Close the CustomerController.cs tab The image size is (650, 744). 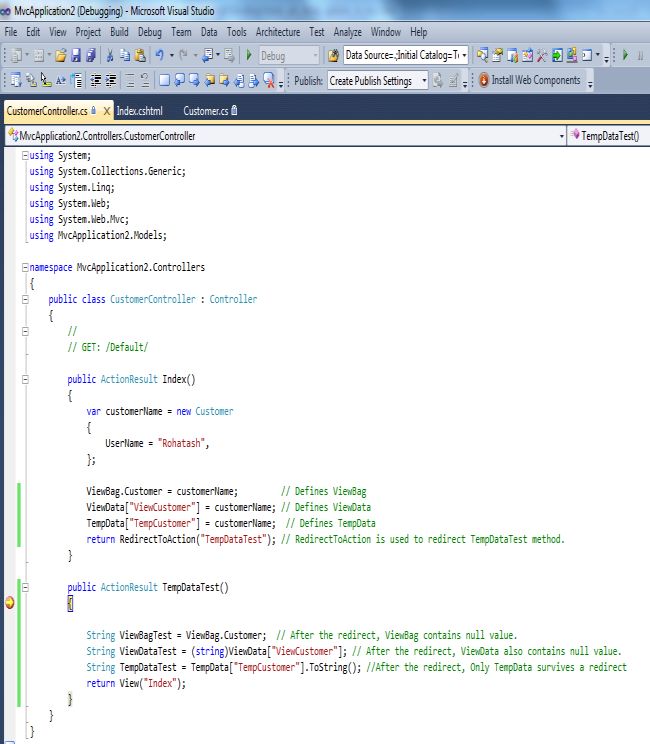tap(106, 111)
